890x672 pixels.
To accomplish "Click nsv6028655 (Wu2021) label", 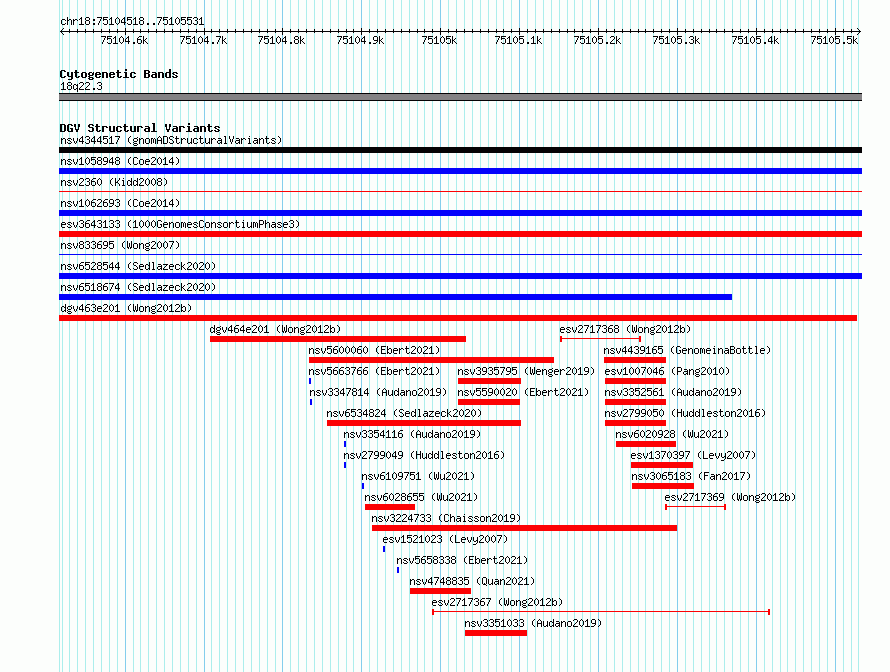I will (421, 497).
